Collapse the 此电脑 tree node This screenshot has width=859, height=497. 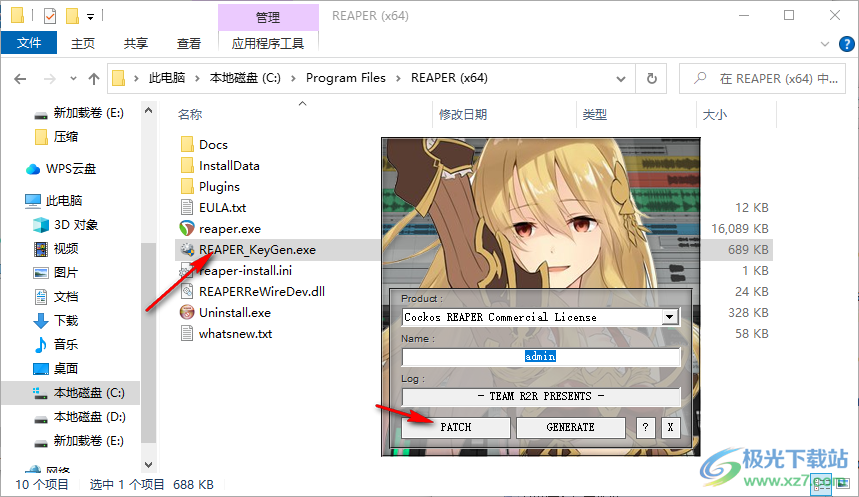pos(12,200)
